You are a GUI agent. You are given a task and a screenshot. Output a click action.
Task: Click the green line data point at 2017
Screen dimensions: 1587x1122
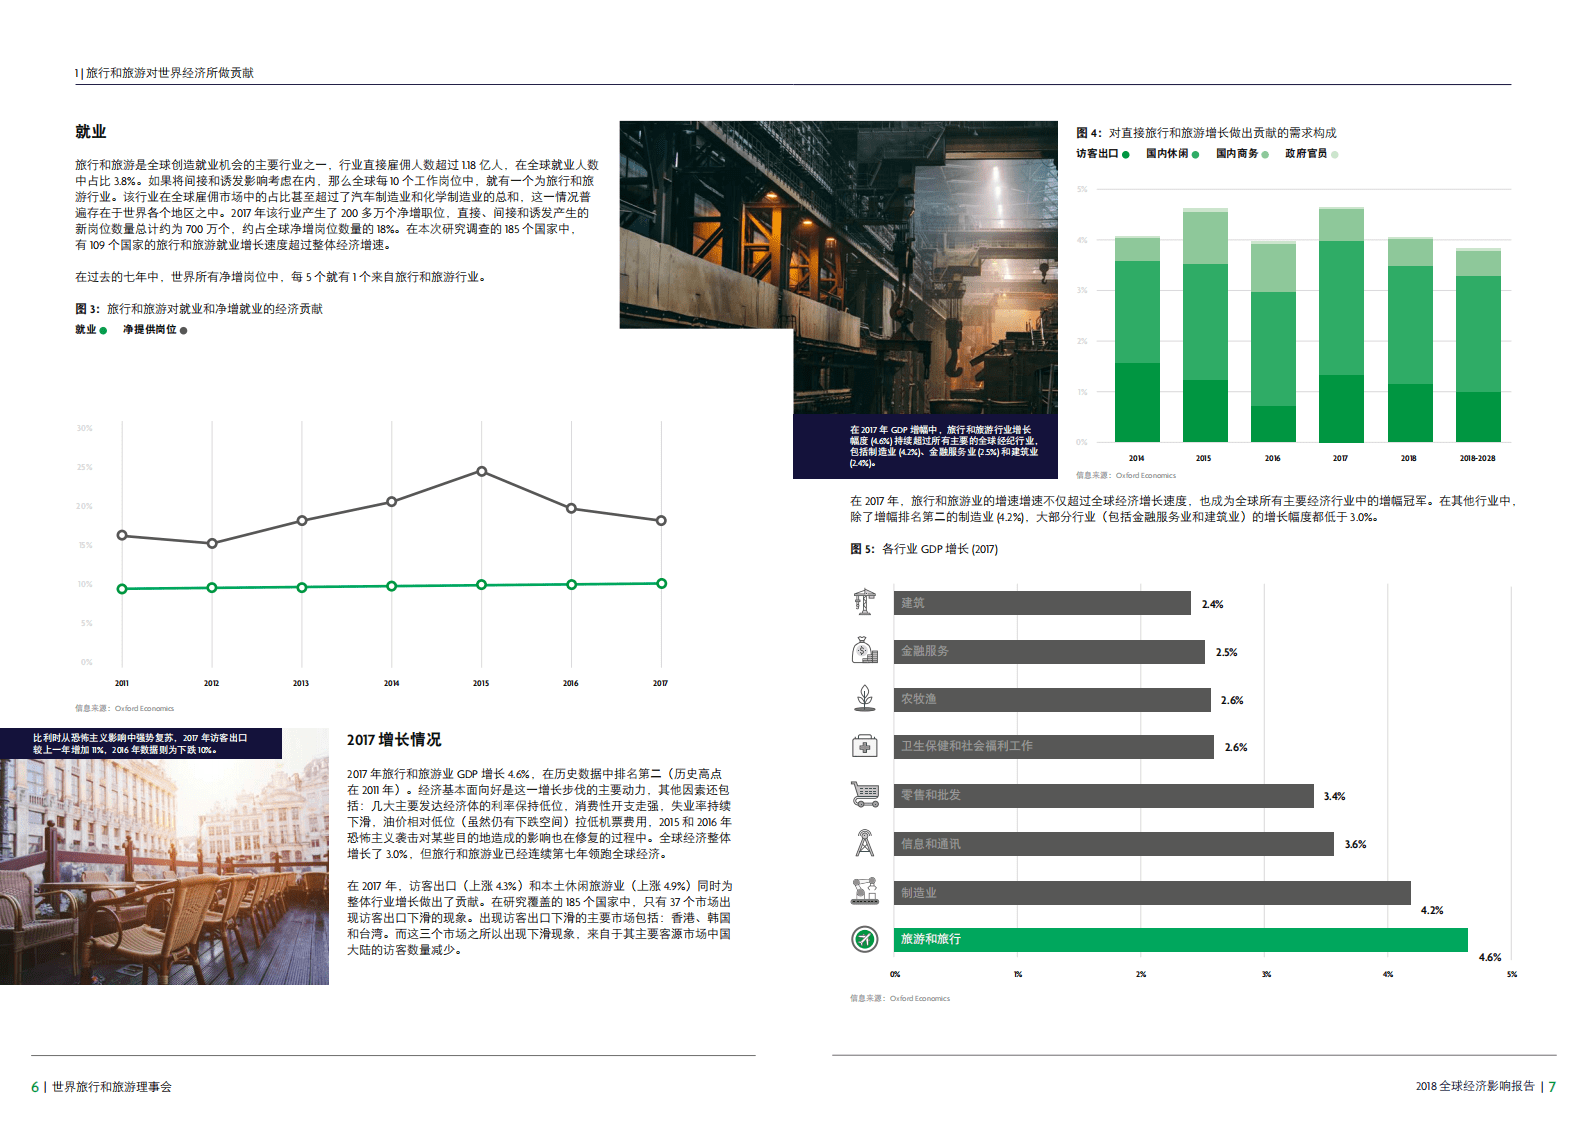click(661, 583)
